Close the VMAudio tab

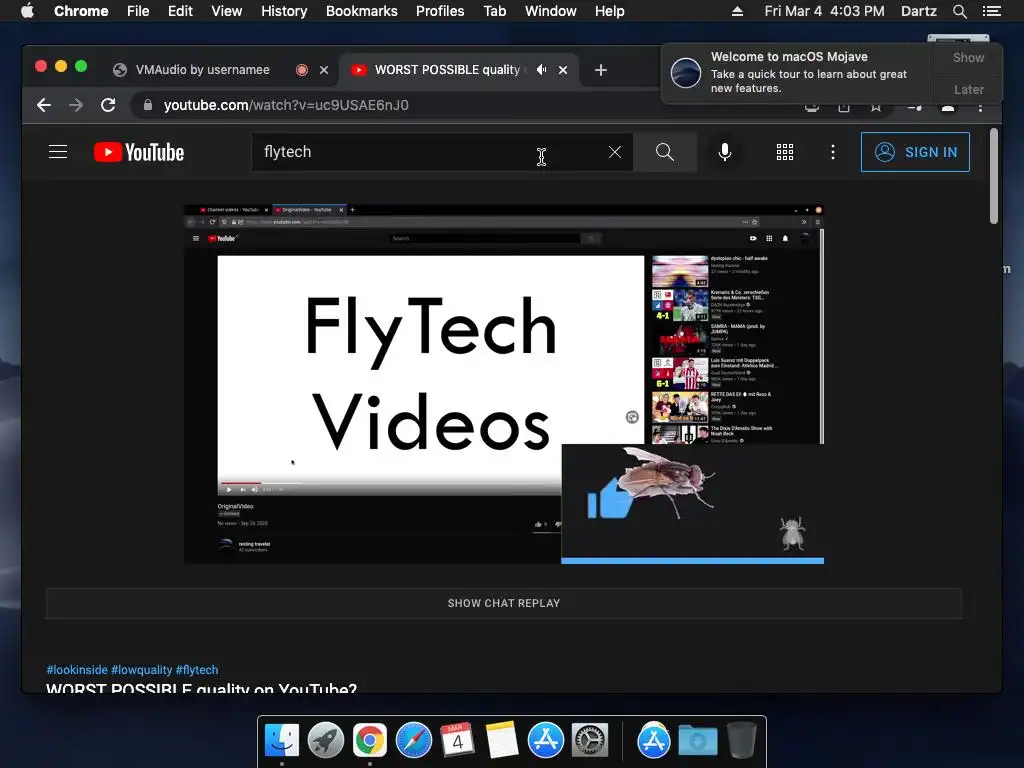[x=324, y=70]
